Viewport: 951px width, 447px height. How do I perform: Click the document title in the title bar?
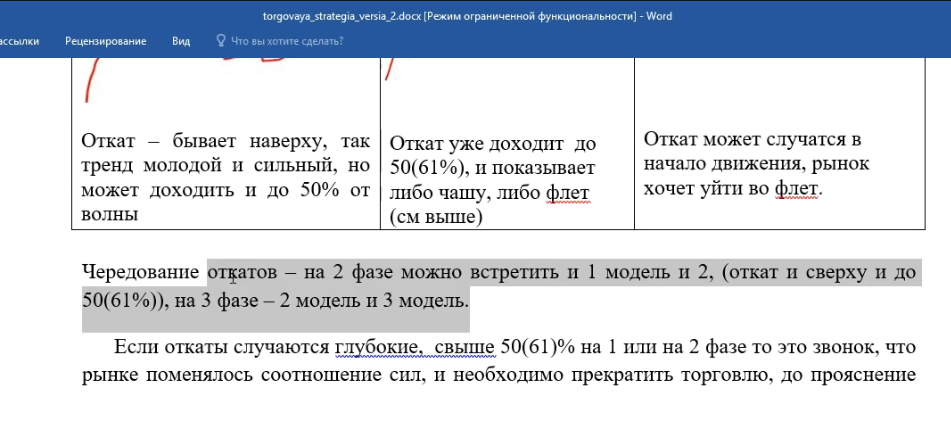click(467, 16)
